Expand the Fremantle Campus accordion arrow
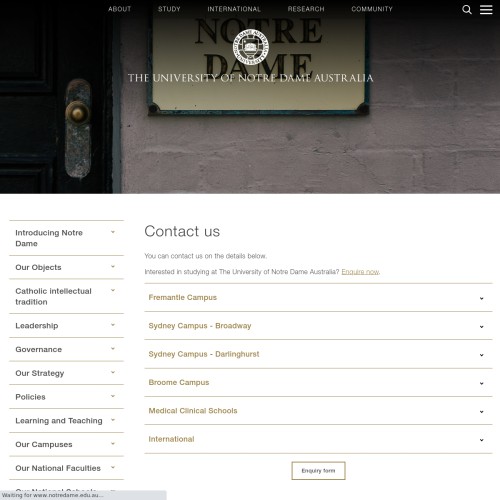The image size is (500, 500). pos(481,298)
